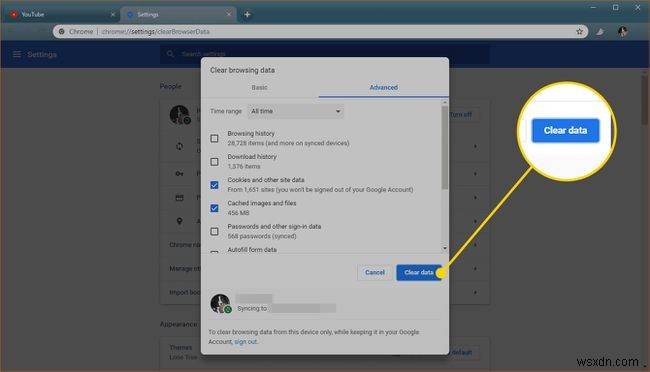Expand the Import bookmarks row arrow

coord(475,292)
